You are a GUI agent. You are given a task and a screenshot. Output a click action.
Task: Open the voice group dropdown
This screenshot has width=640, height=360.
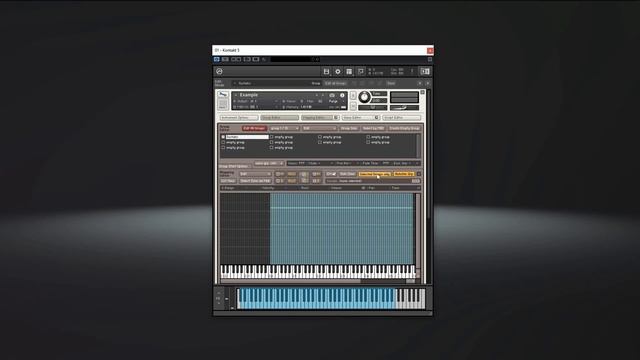pos(269,163)
